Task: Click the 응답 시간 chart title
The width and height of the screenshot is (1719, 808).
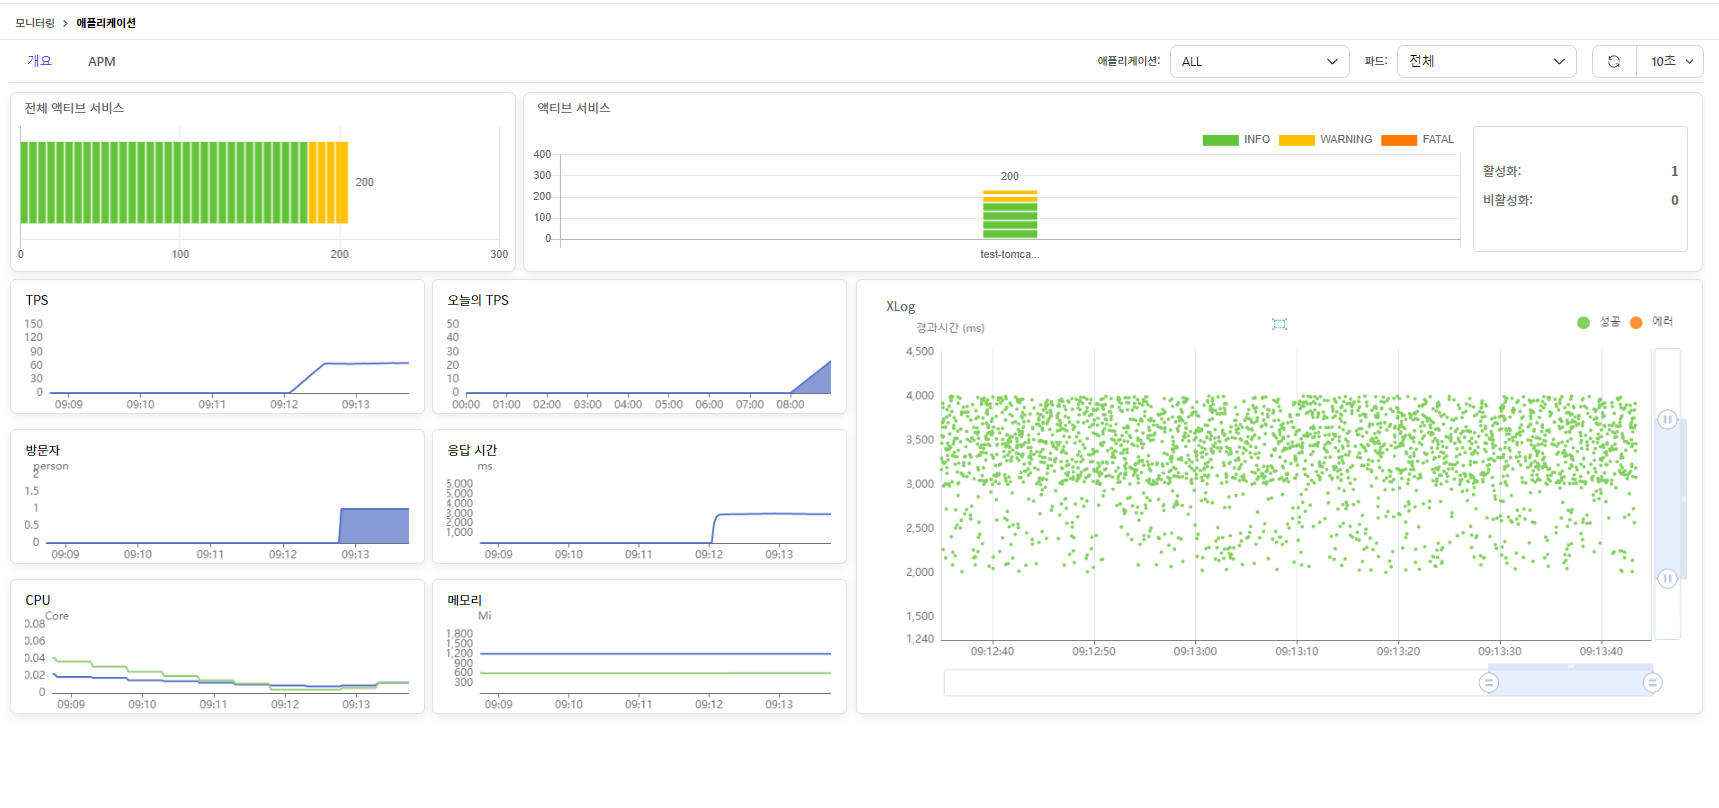Action: pyautogui.click(x=472, y=451)
